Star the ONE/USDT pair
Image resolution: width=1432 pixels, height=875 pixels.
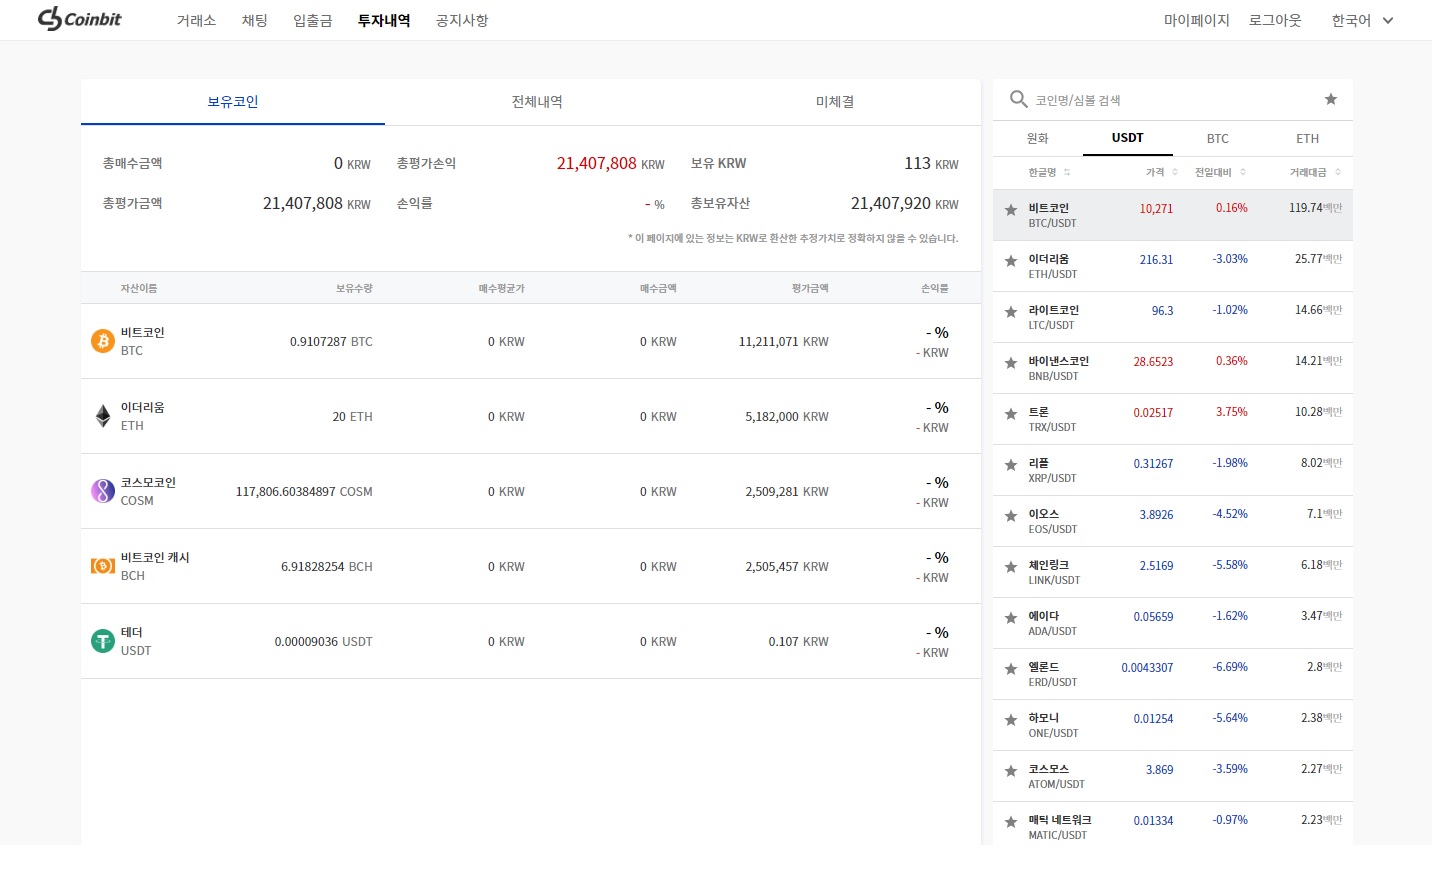click(x=1010, y=720)
